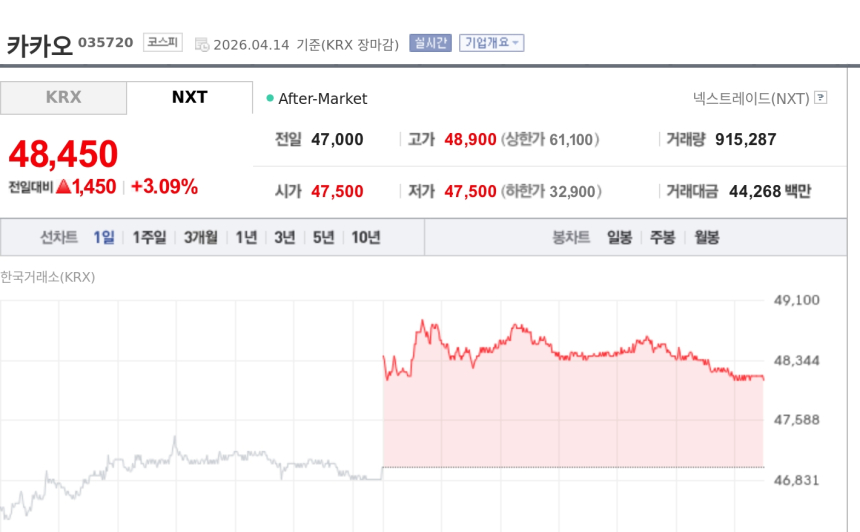Switch to 주봉 weekly candle chart
This screenshot has height=532, width=860.
point(662,237)
